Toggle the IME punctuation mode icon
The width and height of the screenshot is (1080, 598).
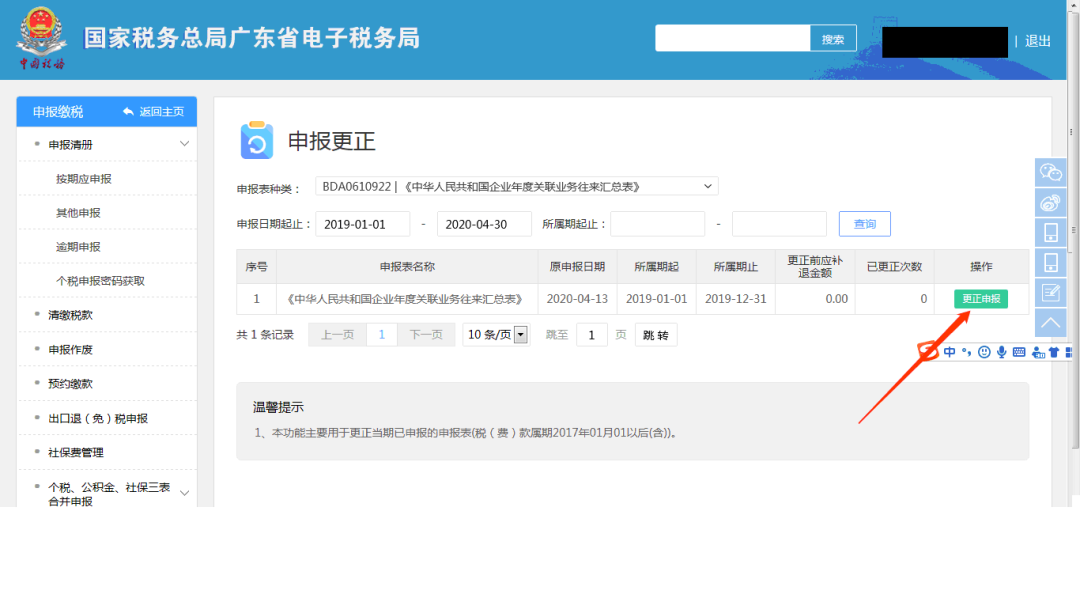point(967,352)
